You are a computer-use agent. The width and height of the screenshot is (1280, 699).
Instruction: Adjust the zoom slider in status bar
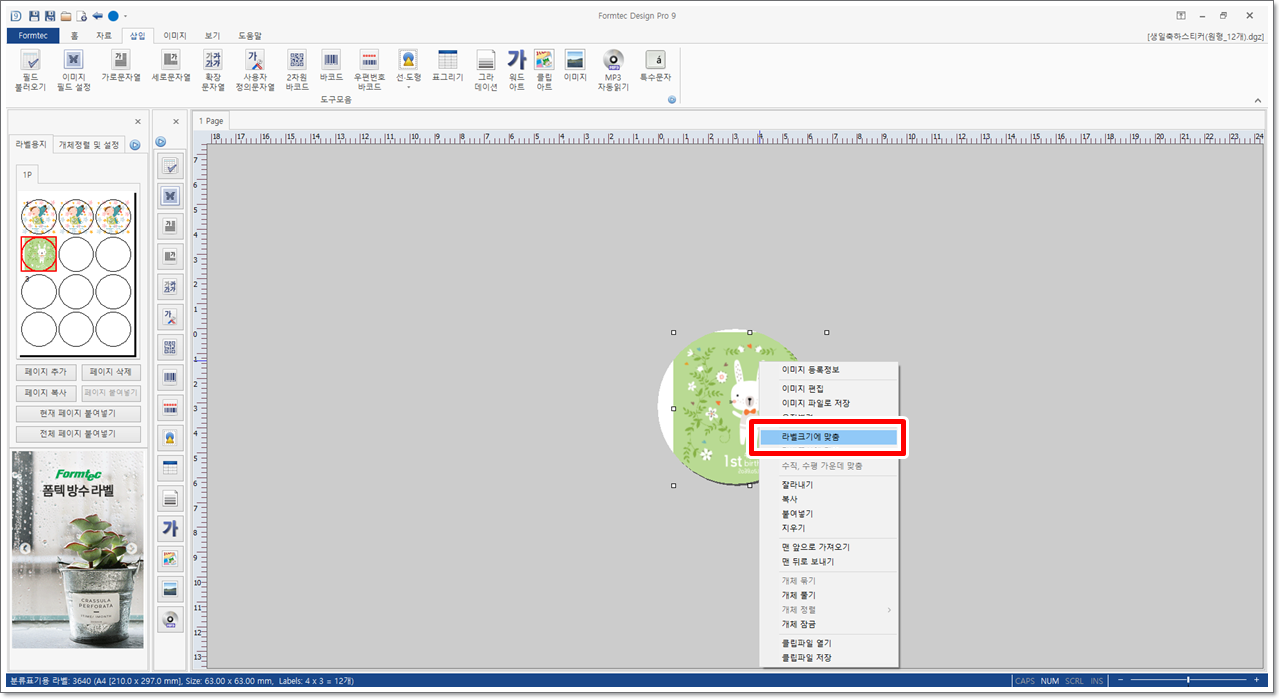tap(1187, 681)
